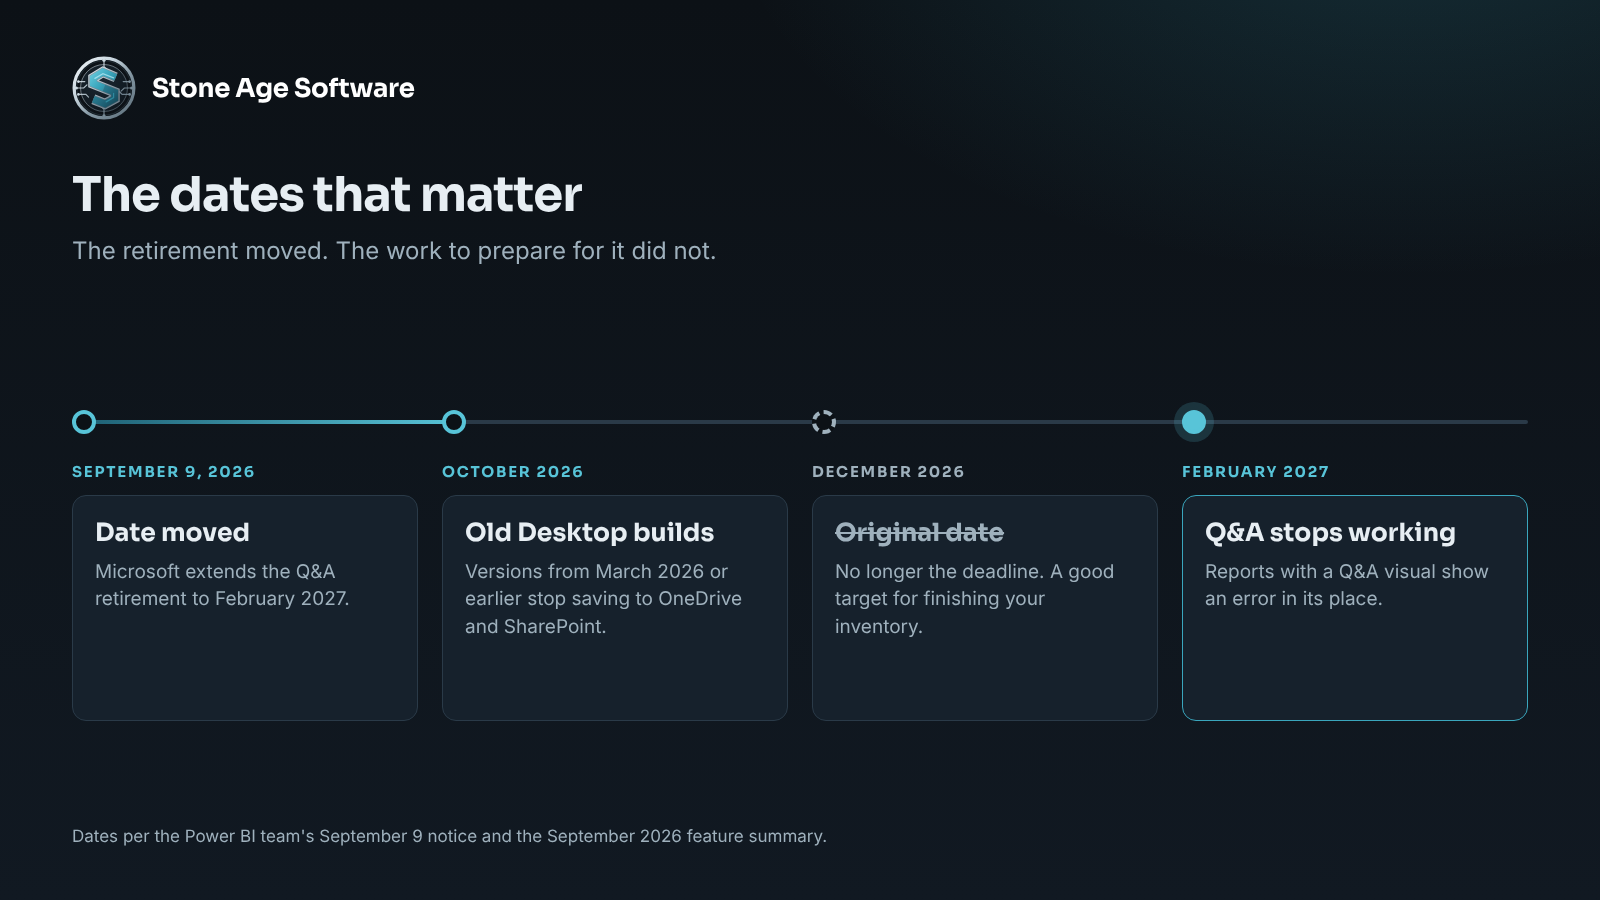Select the struck-through 'Original date' card
Screen dimensions: 1600x900
[985, 608]
